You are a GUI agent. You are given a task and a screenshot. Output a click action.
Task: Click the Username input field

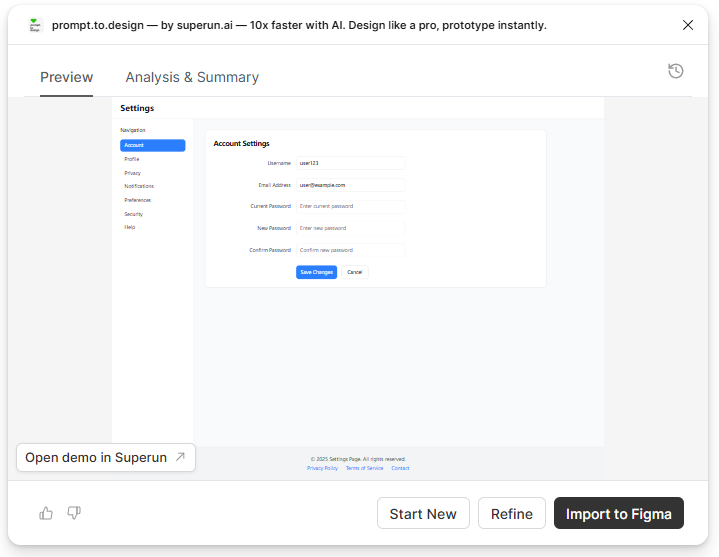pyautogui.click(x=350, y=163)
